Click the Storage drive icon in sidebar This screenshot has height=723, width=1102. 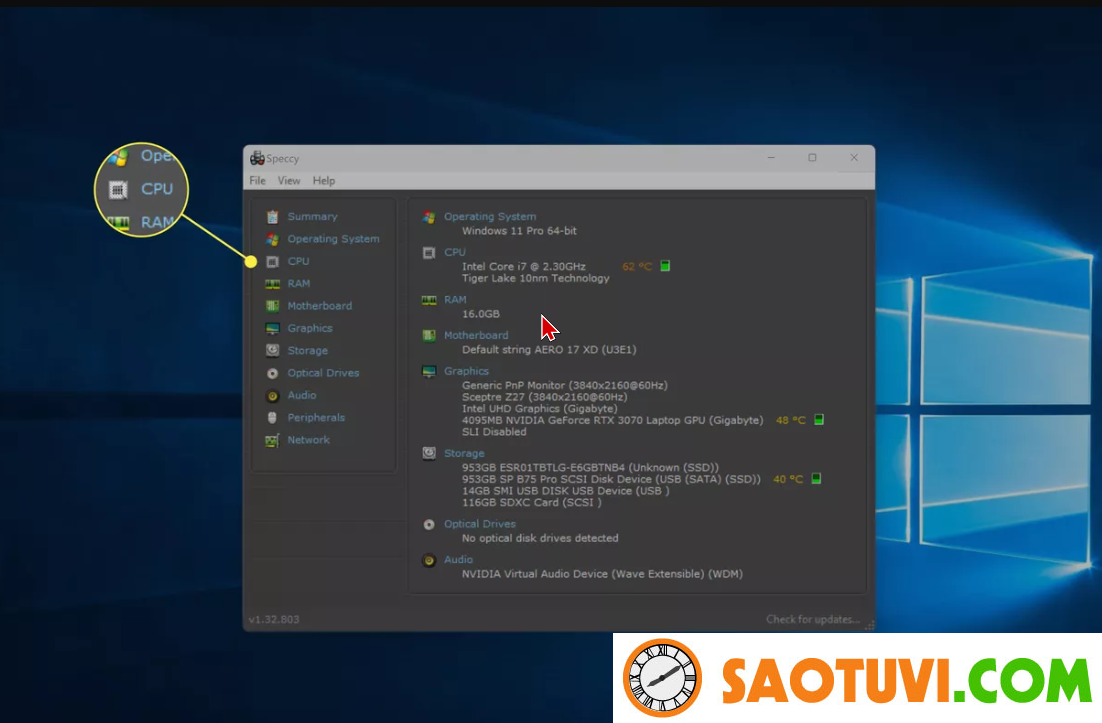point(273,351)
